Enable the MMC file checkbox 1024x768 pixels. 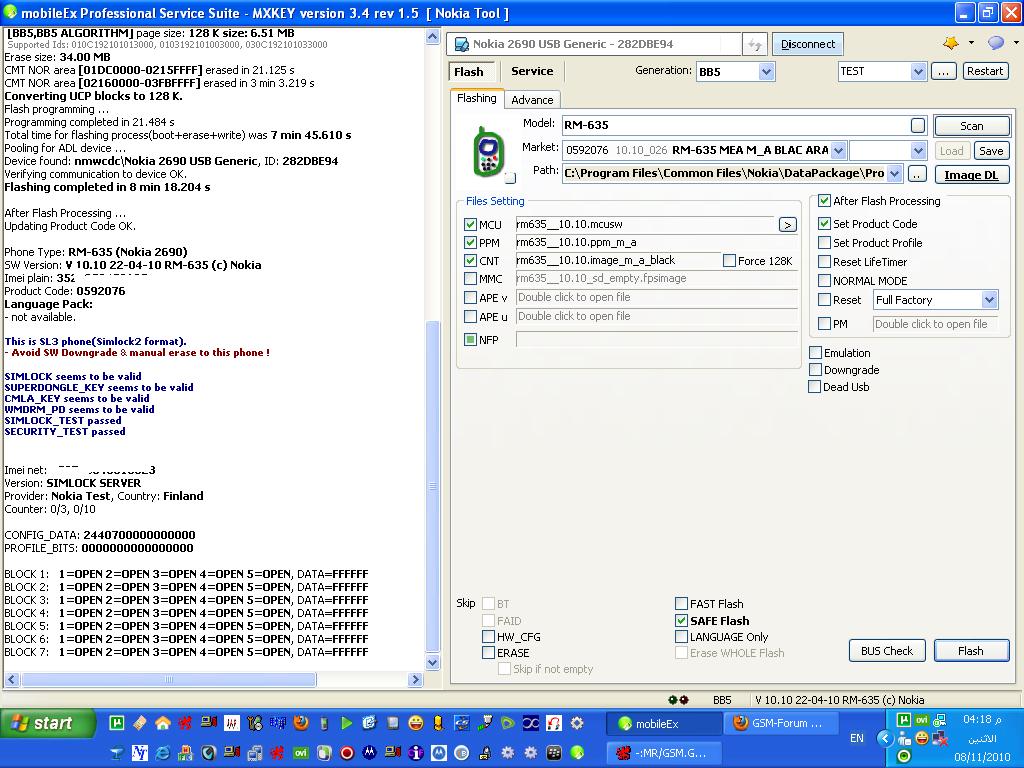coord(470,279)
